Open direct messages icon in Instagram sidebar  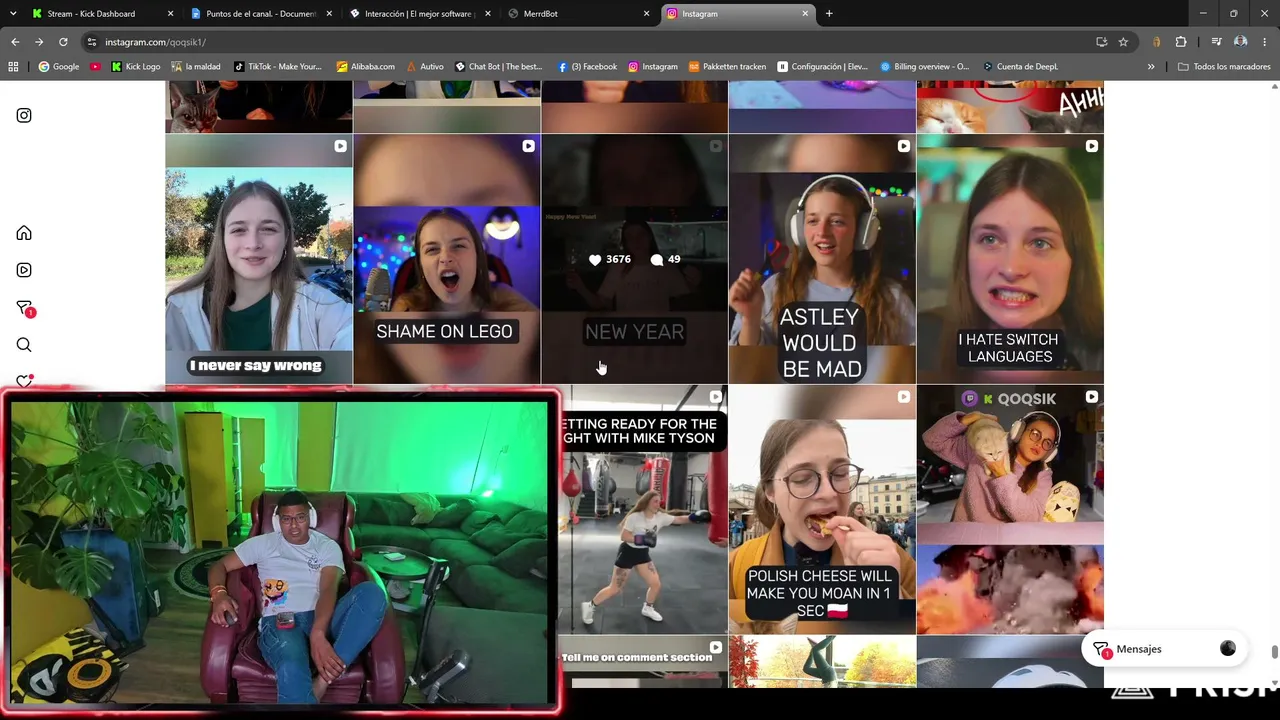[x=25, y=308]
